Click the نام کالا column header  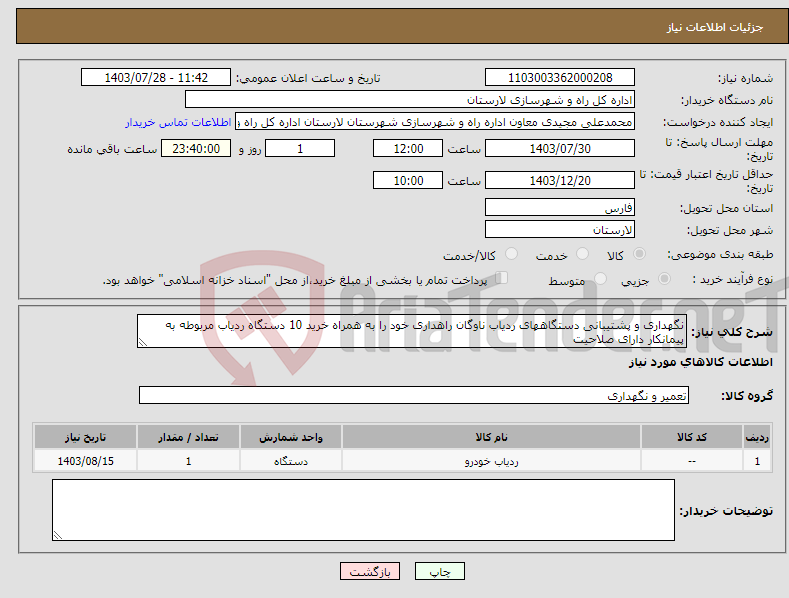click(x=492, y=437)
